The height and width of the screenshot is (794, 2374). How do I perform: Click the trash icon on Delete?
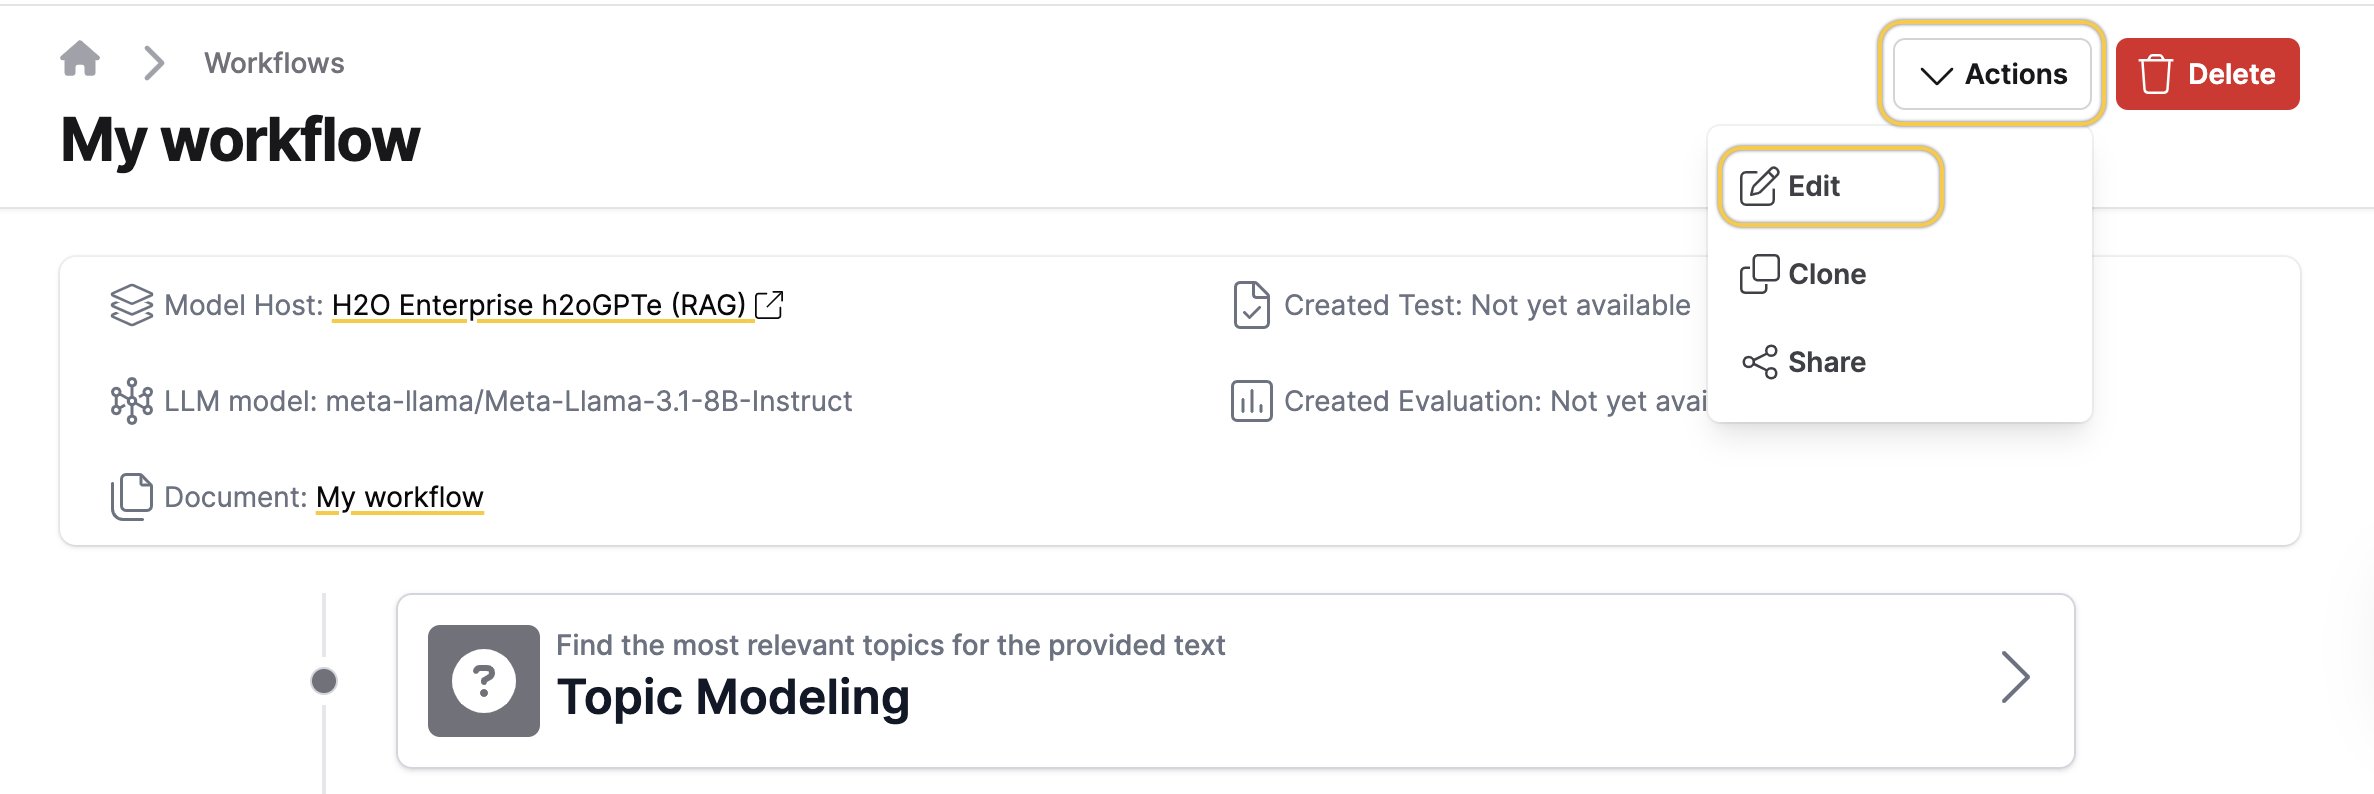(x=2155, y=74)
